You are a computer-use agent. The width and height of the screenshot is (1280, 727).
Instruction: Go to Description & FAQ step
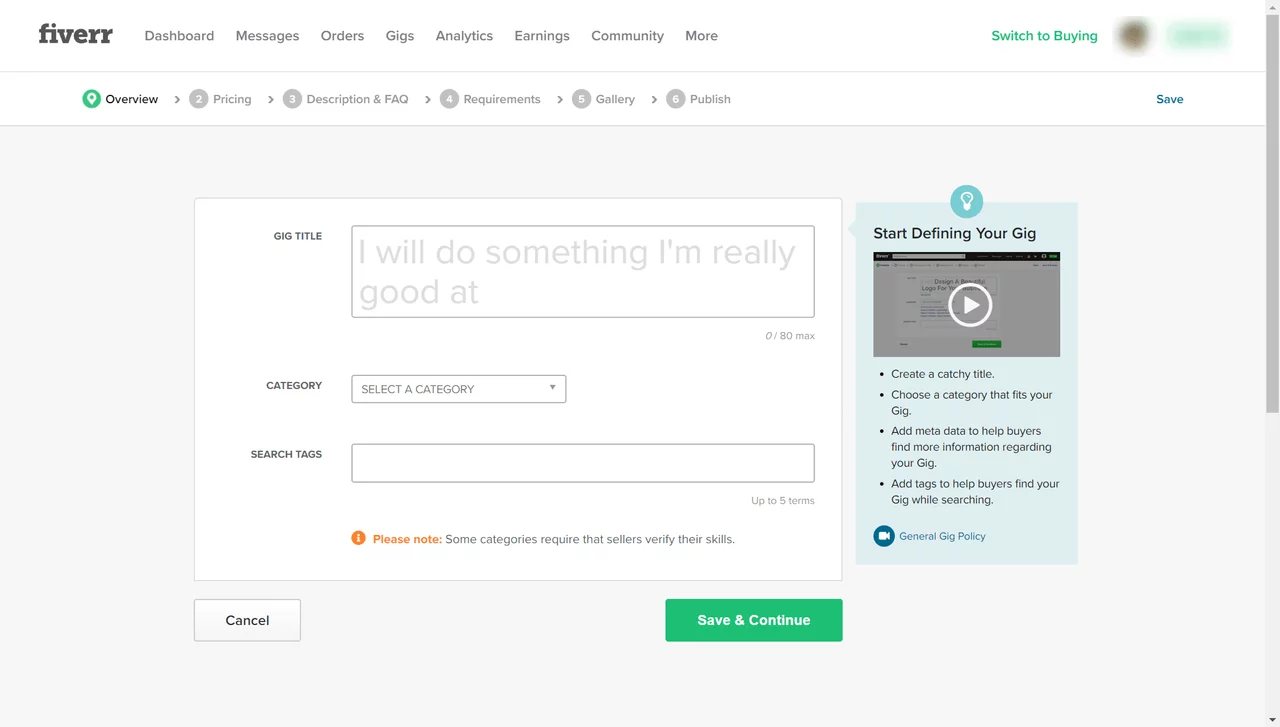(x=356, y=99)
